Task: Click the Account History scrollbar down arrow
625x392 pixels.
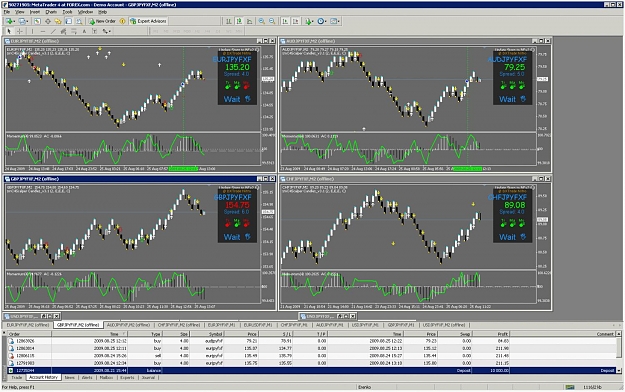Action: pyautogui.click(x=619, y=371)
